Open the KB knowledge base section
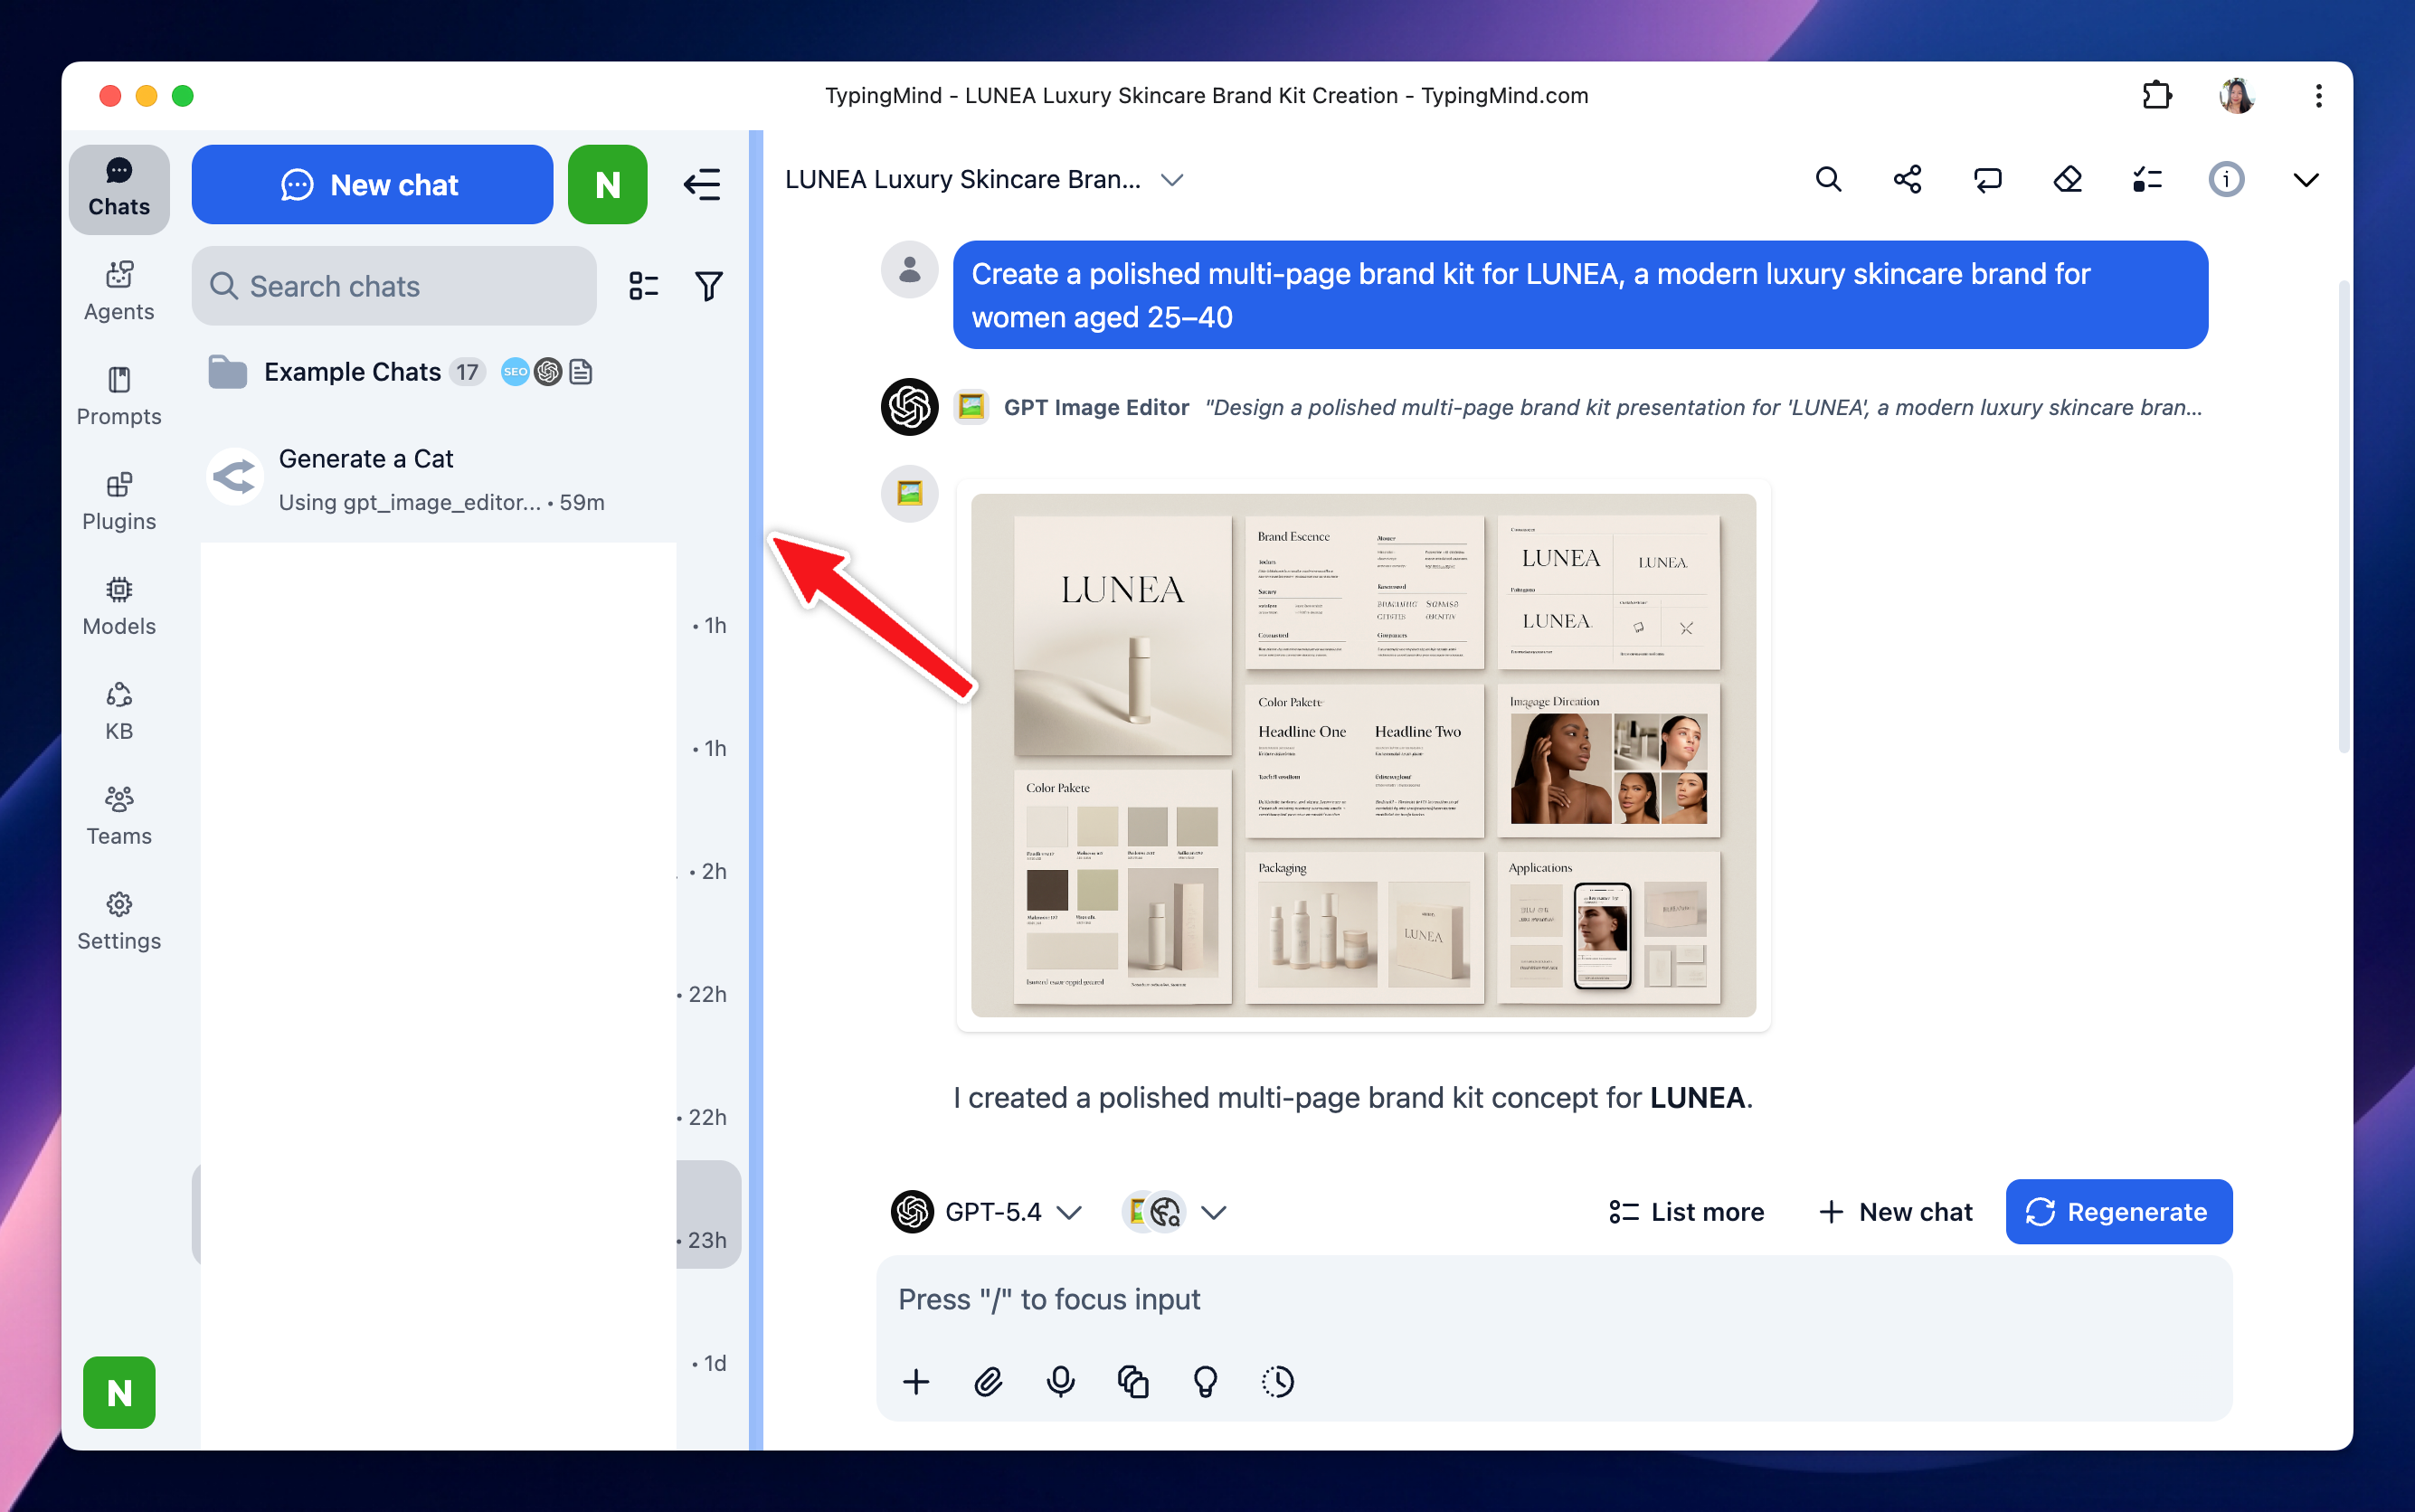 coord(119,711)
